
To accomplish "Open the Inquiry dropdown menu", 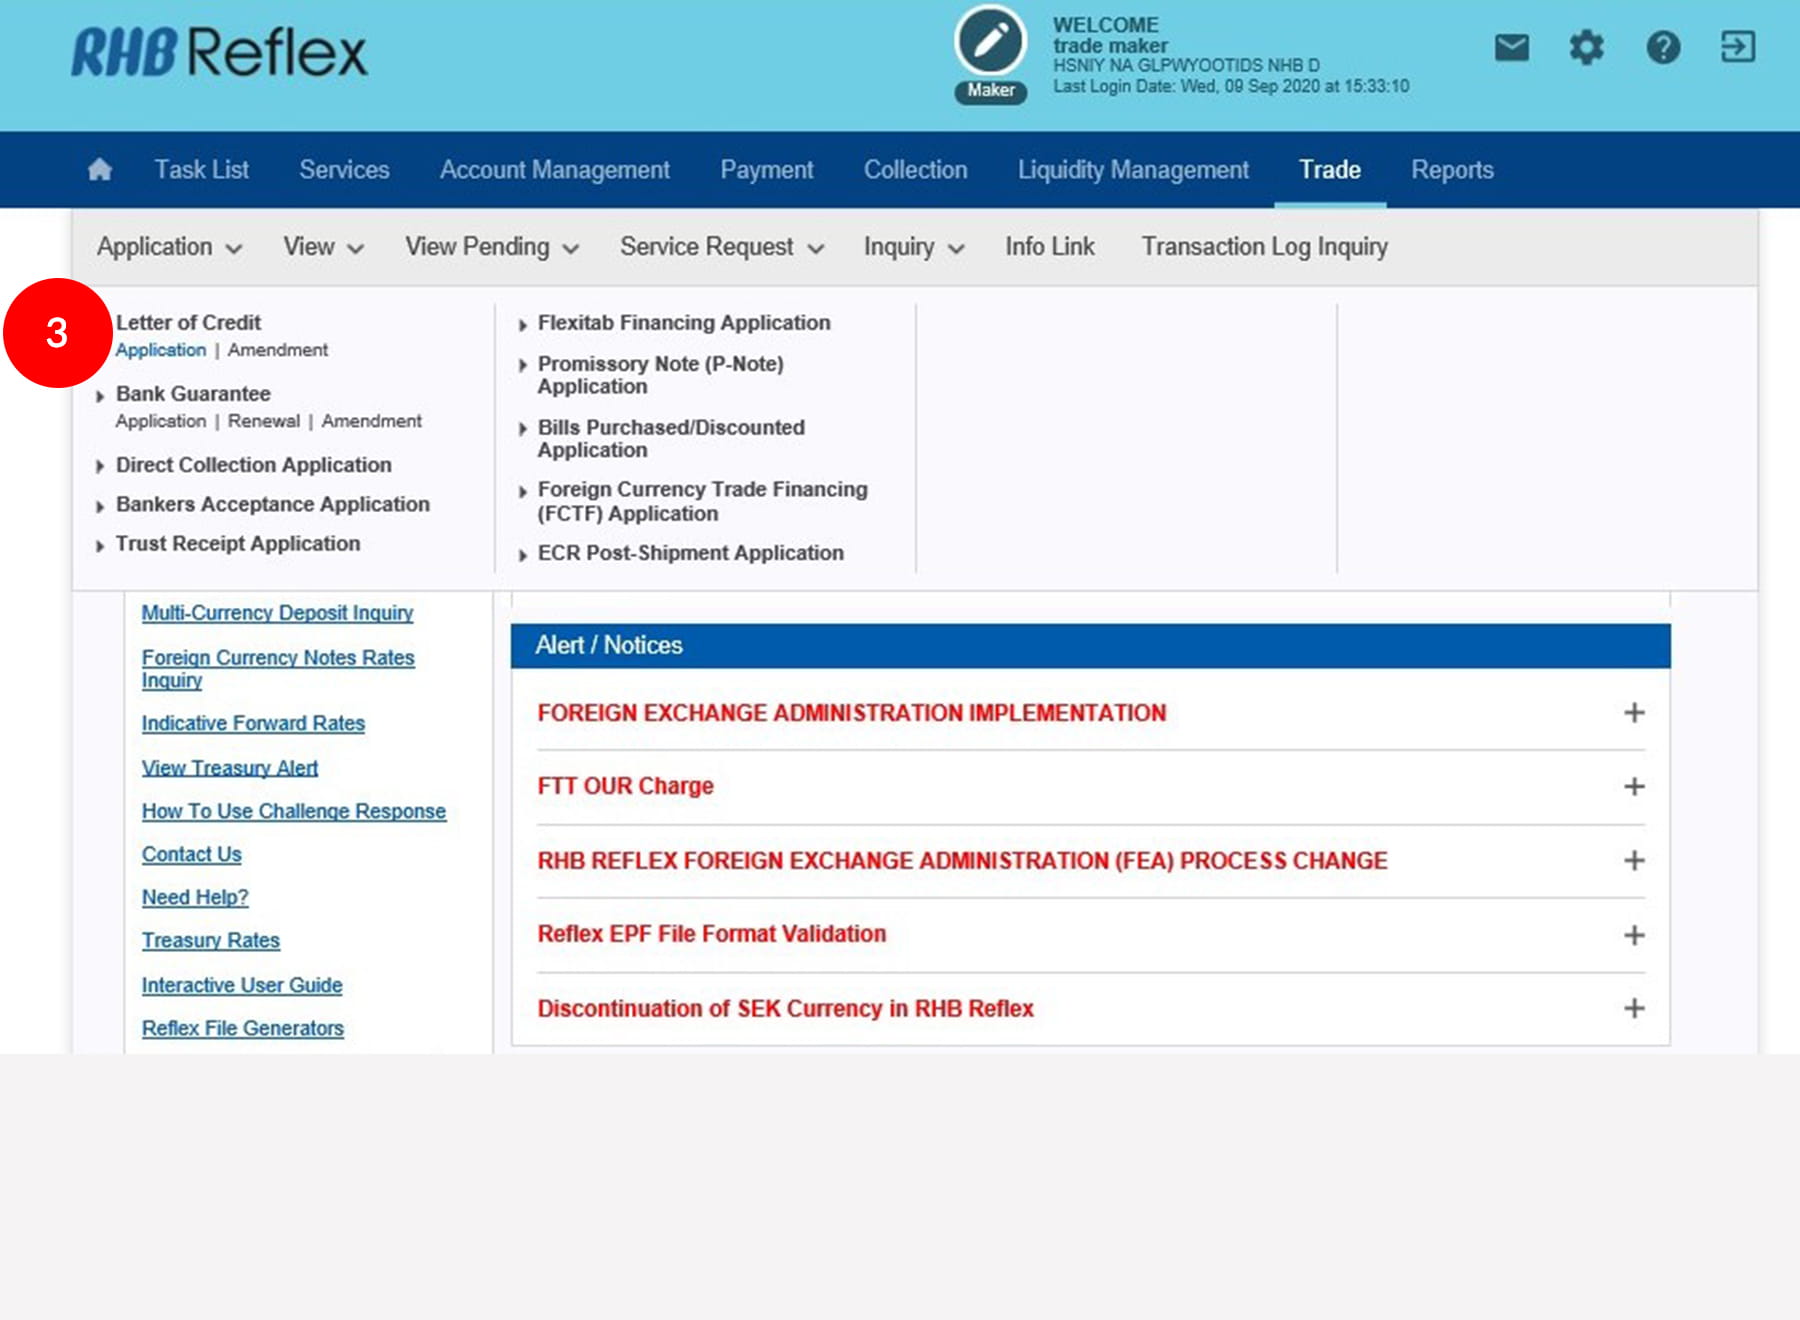I will (913, 247).
